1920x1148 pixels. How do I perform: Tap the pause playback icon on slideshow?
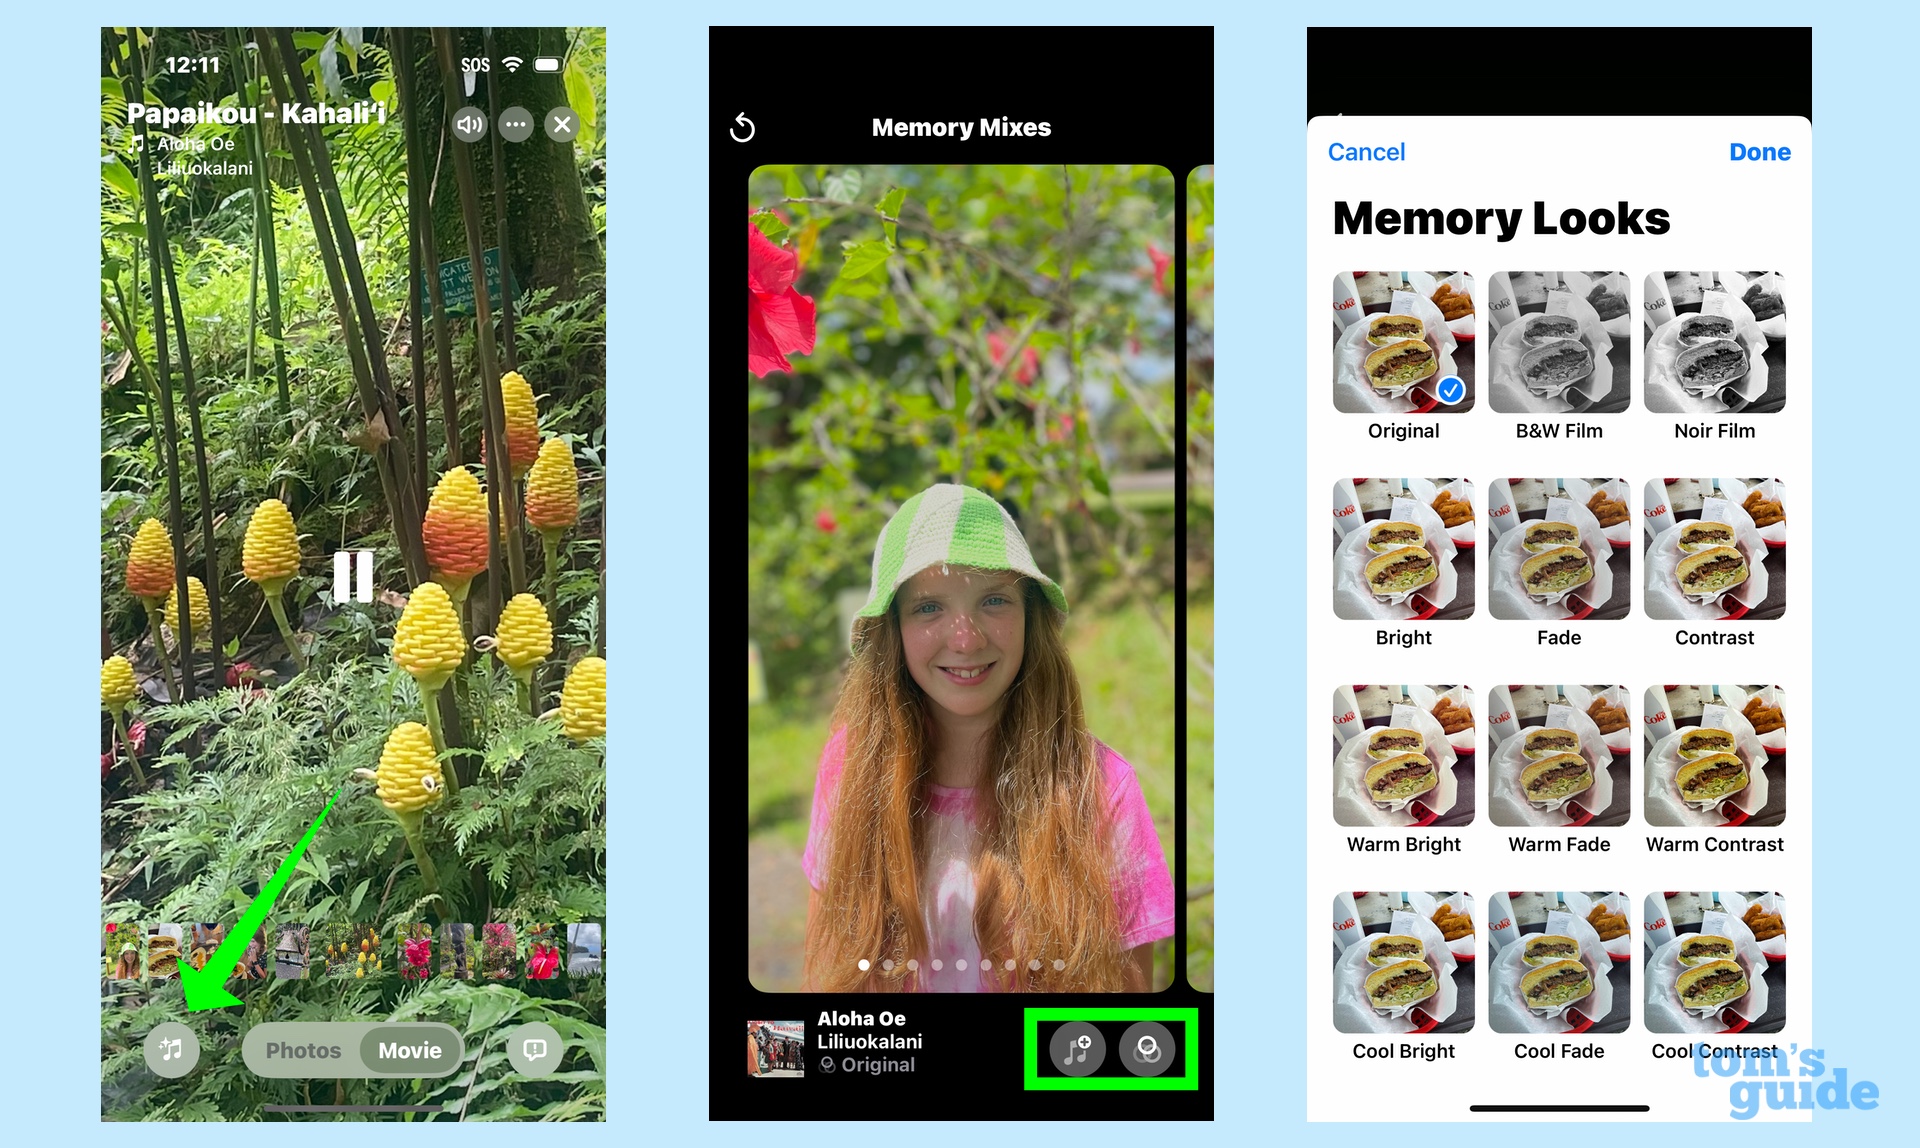351,573
